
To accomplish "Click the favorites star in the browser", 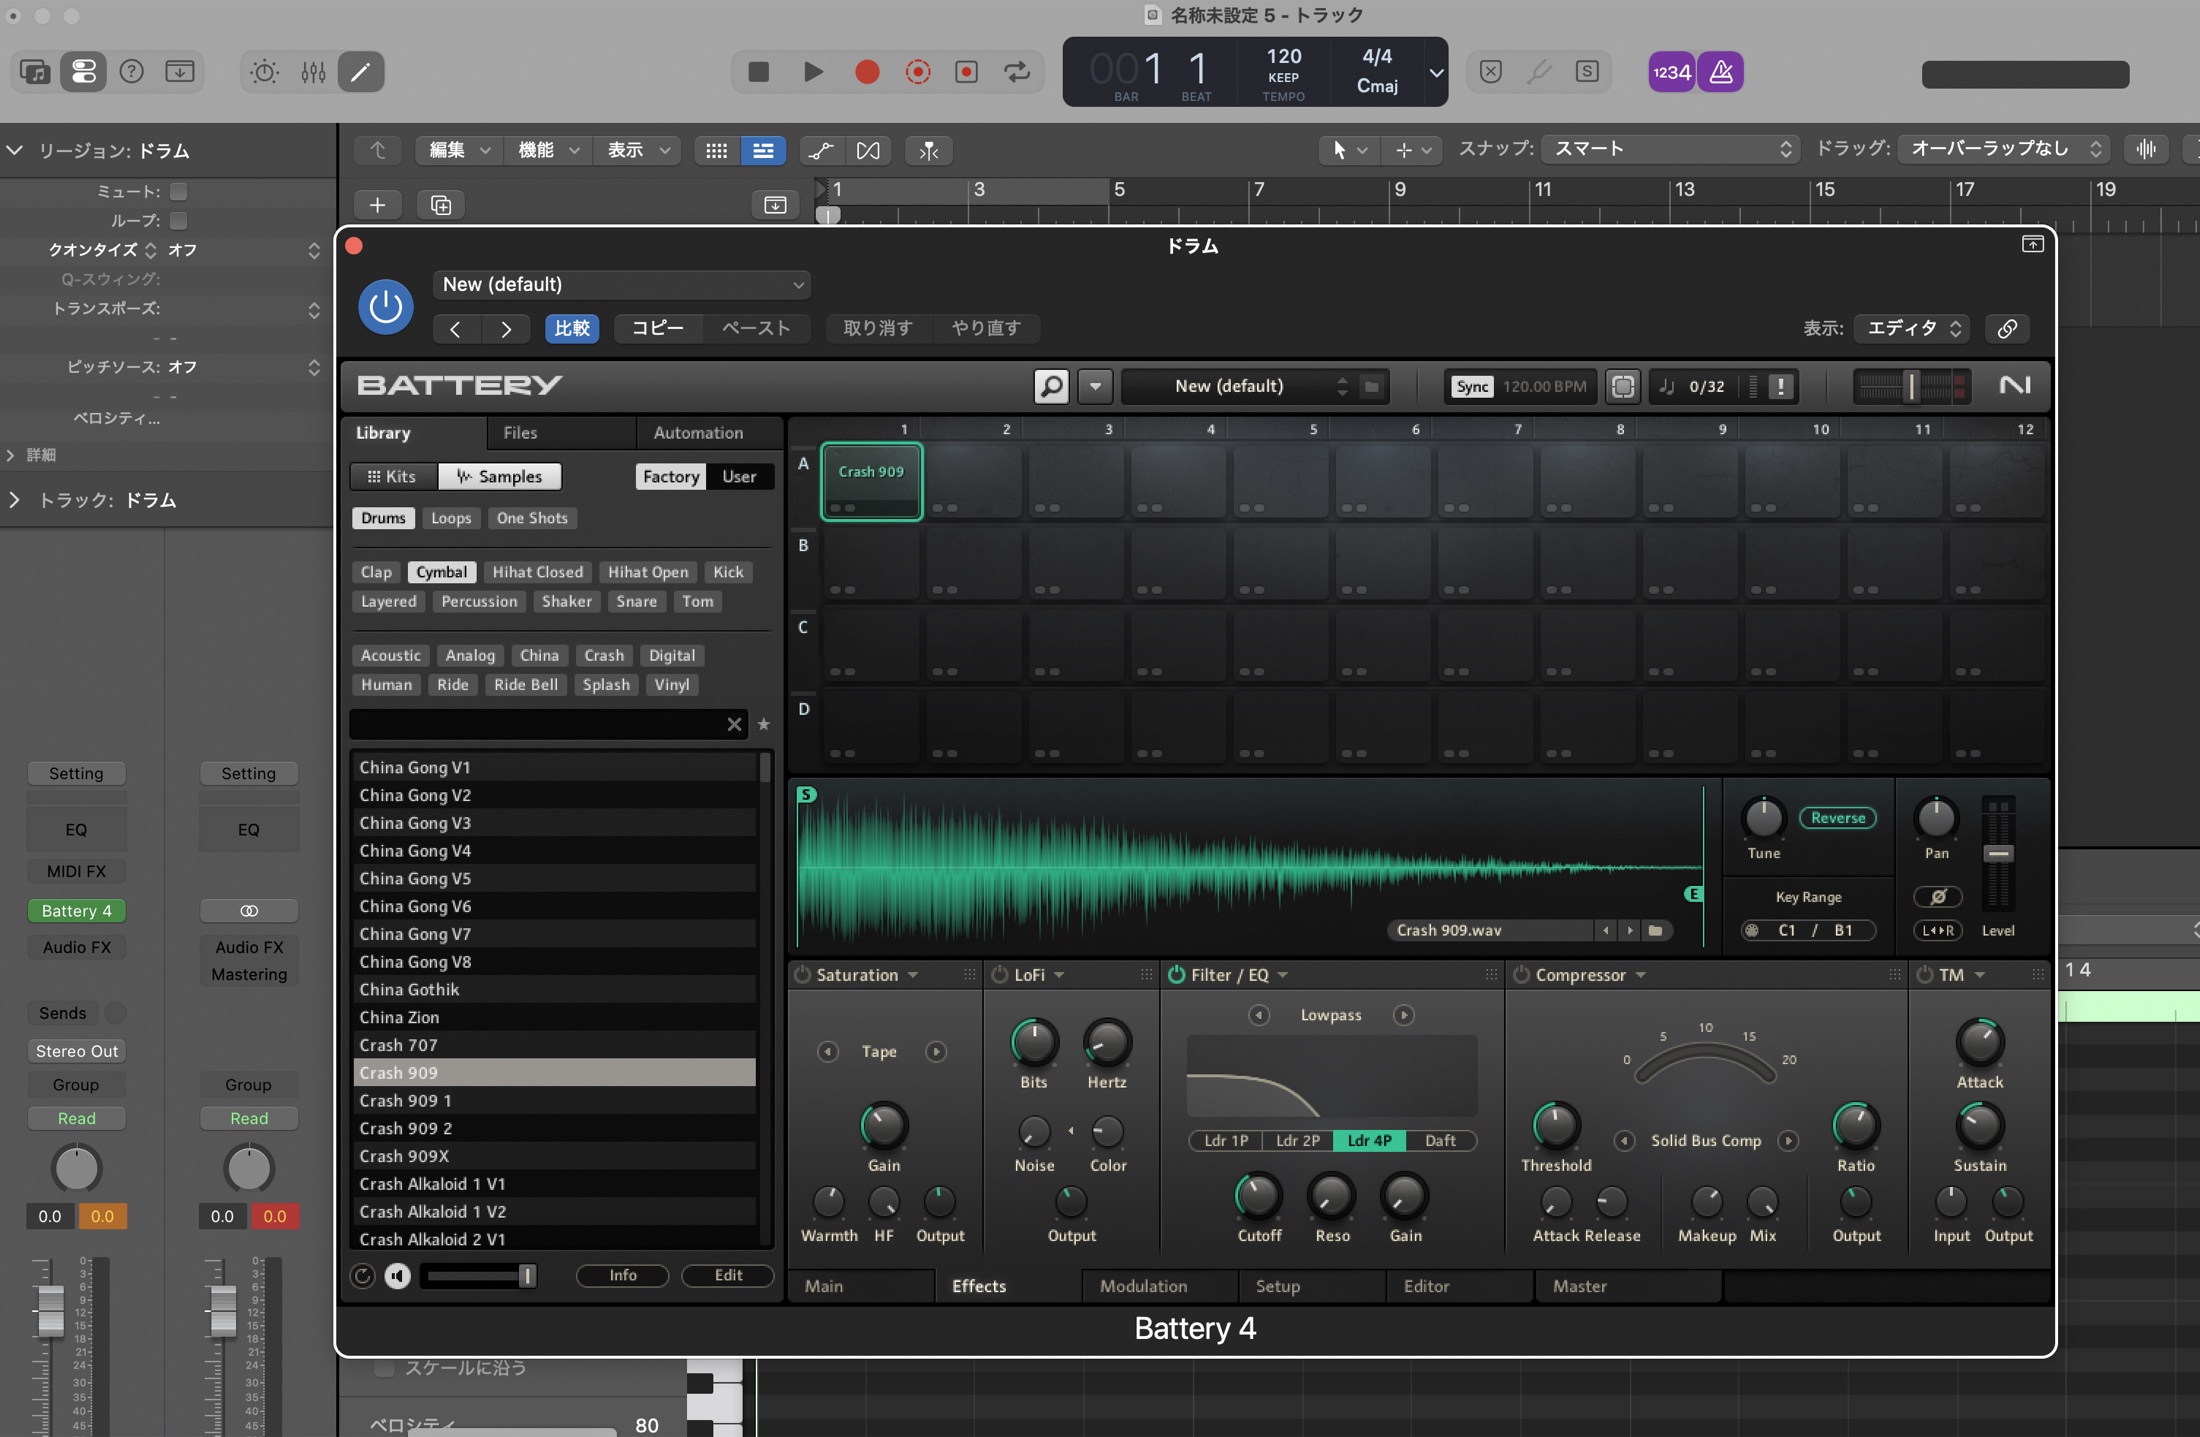I will click(x=764, y=724).
